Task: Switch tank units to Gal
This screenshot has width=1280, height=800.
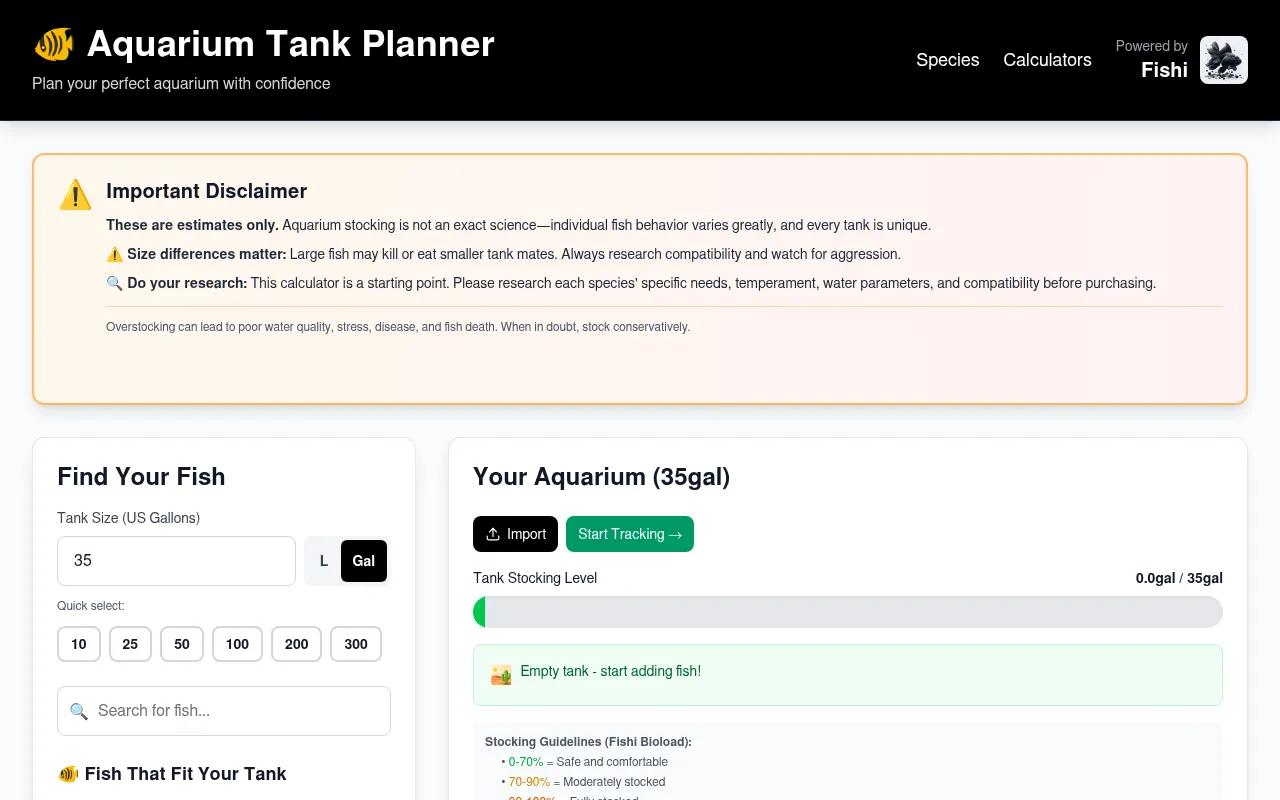Action: coord(364,561)
